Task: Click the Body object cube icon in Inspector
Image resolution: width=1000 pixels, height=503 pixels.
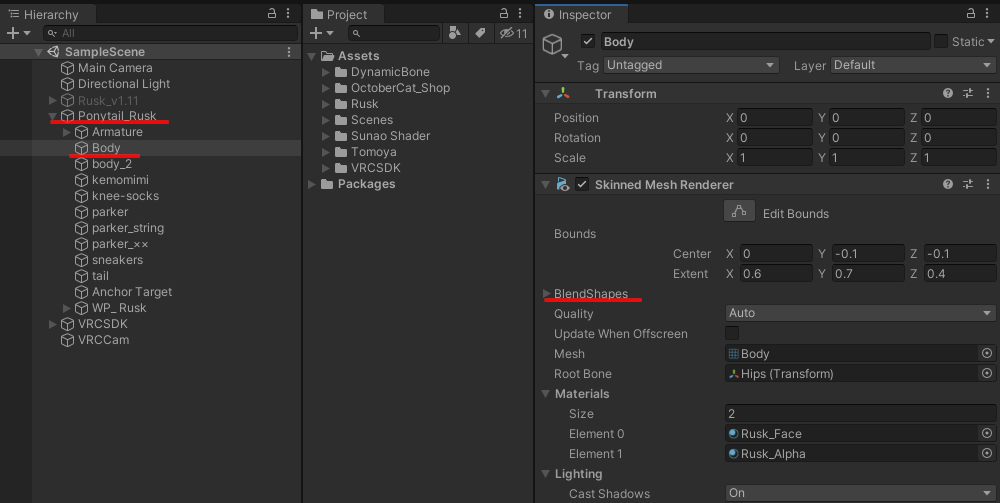Action: 552,44
